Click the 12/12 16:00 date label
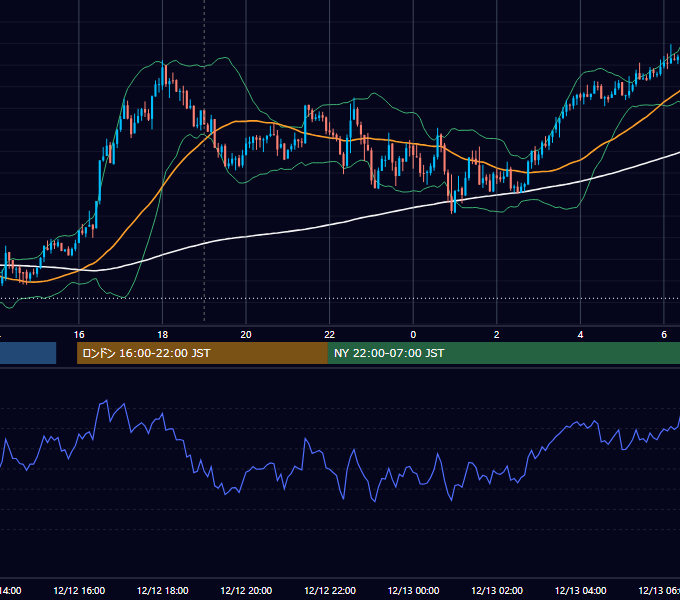This screenshot has width=680, height=600. 79,590
